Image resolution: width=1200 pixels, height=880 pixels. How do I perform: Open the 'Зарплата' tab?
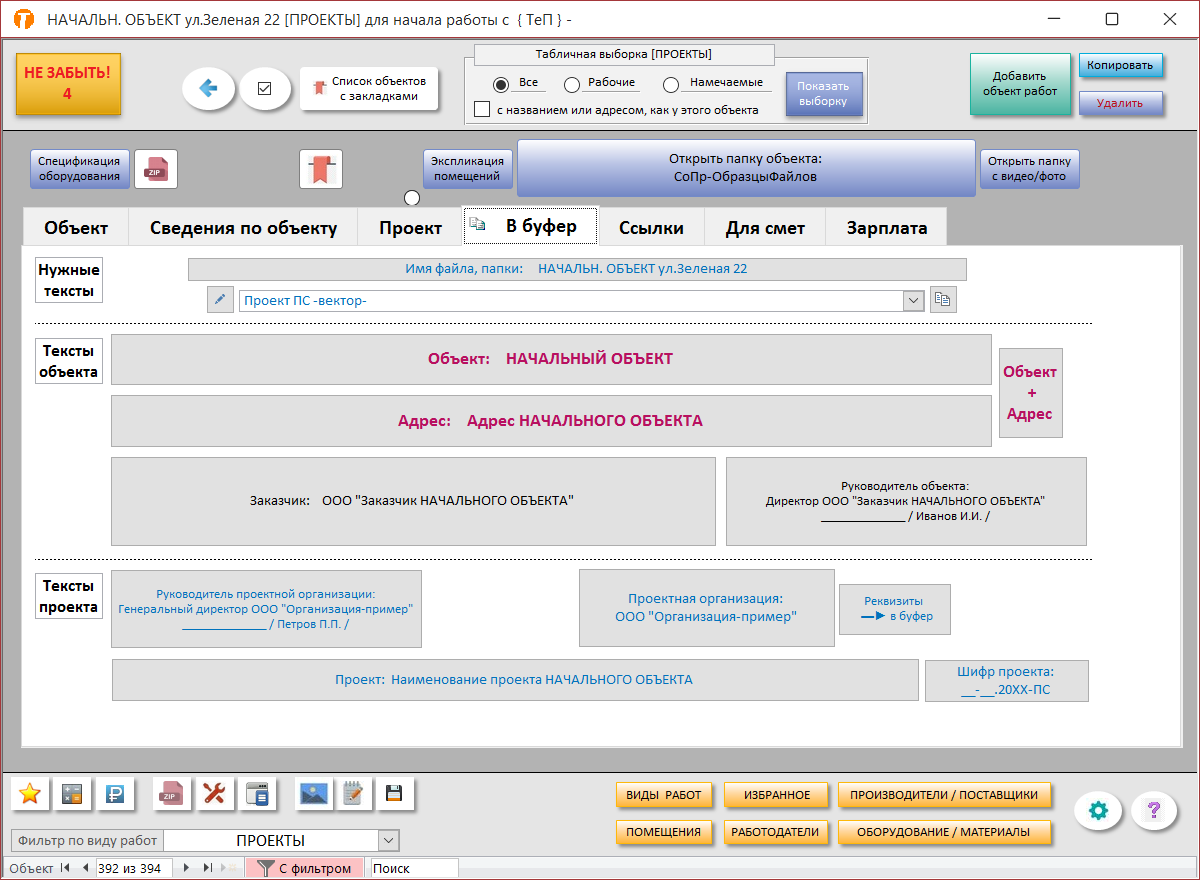coord(886,228)
